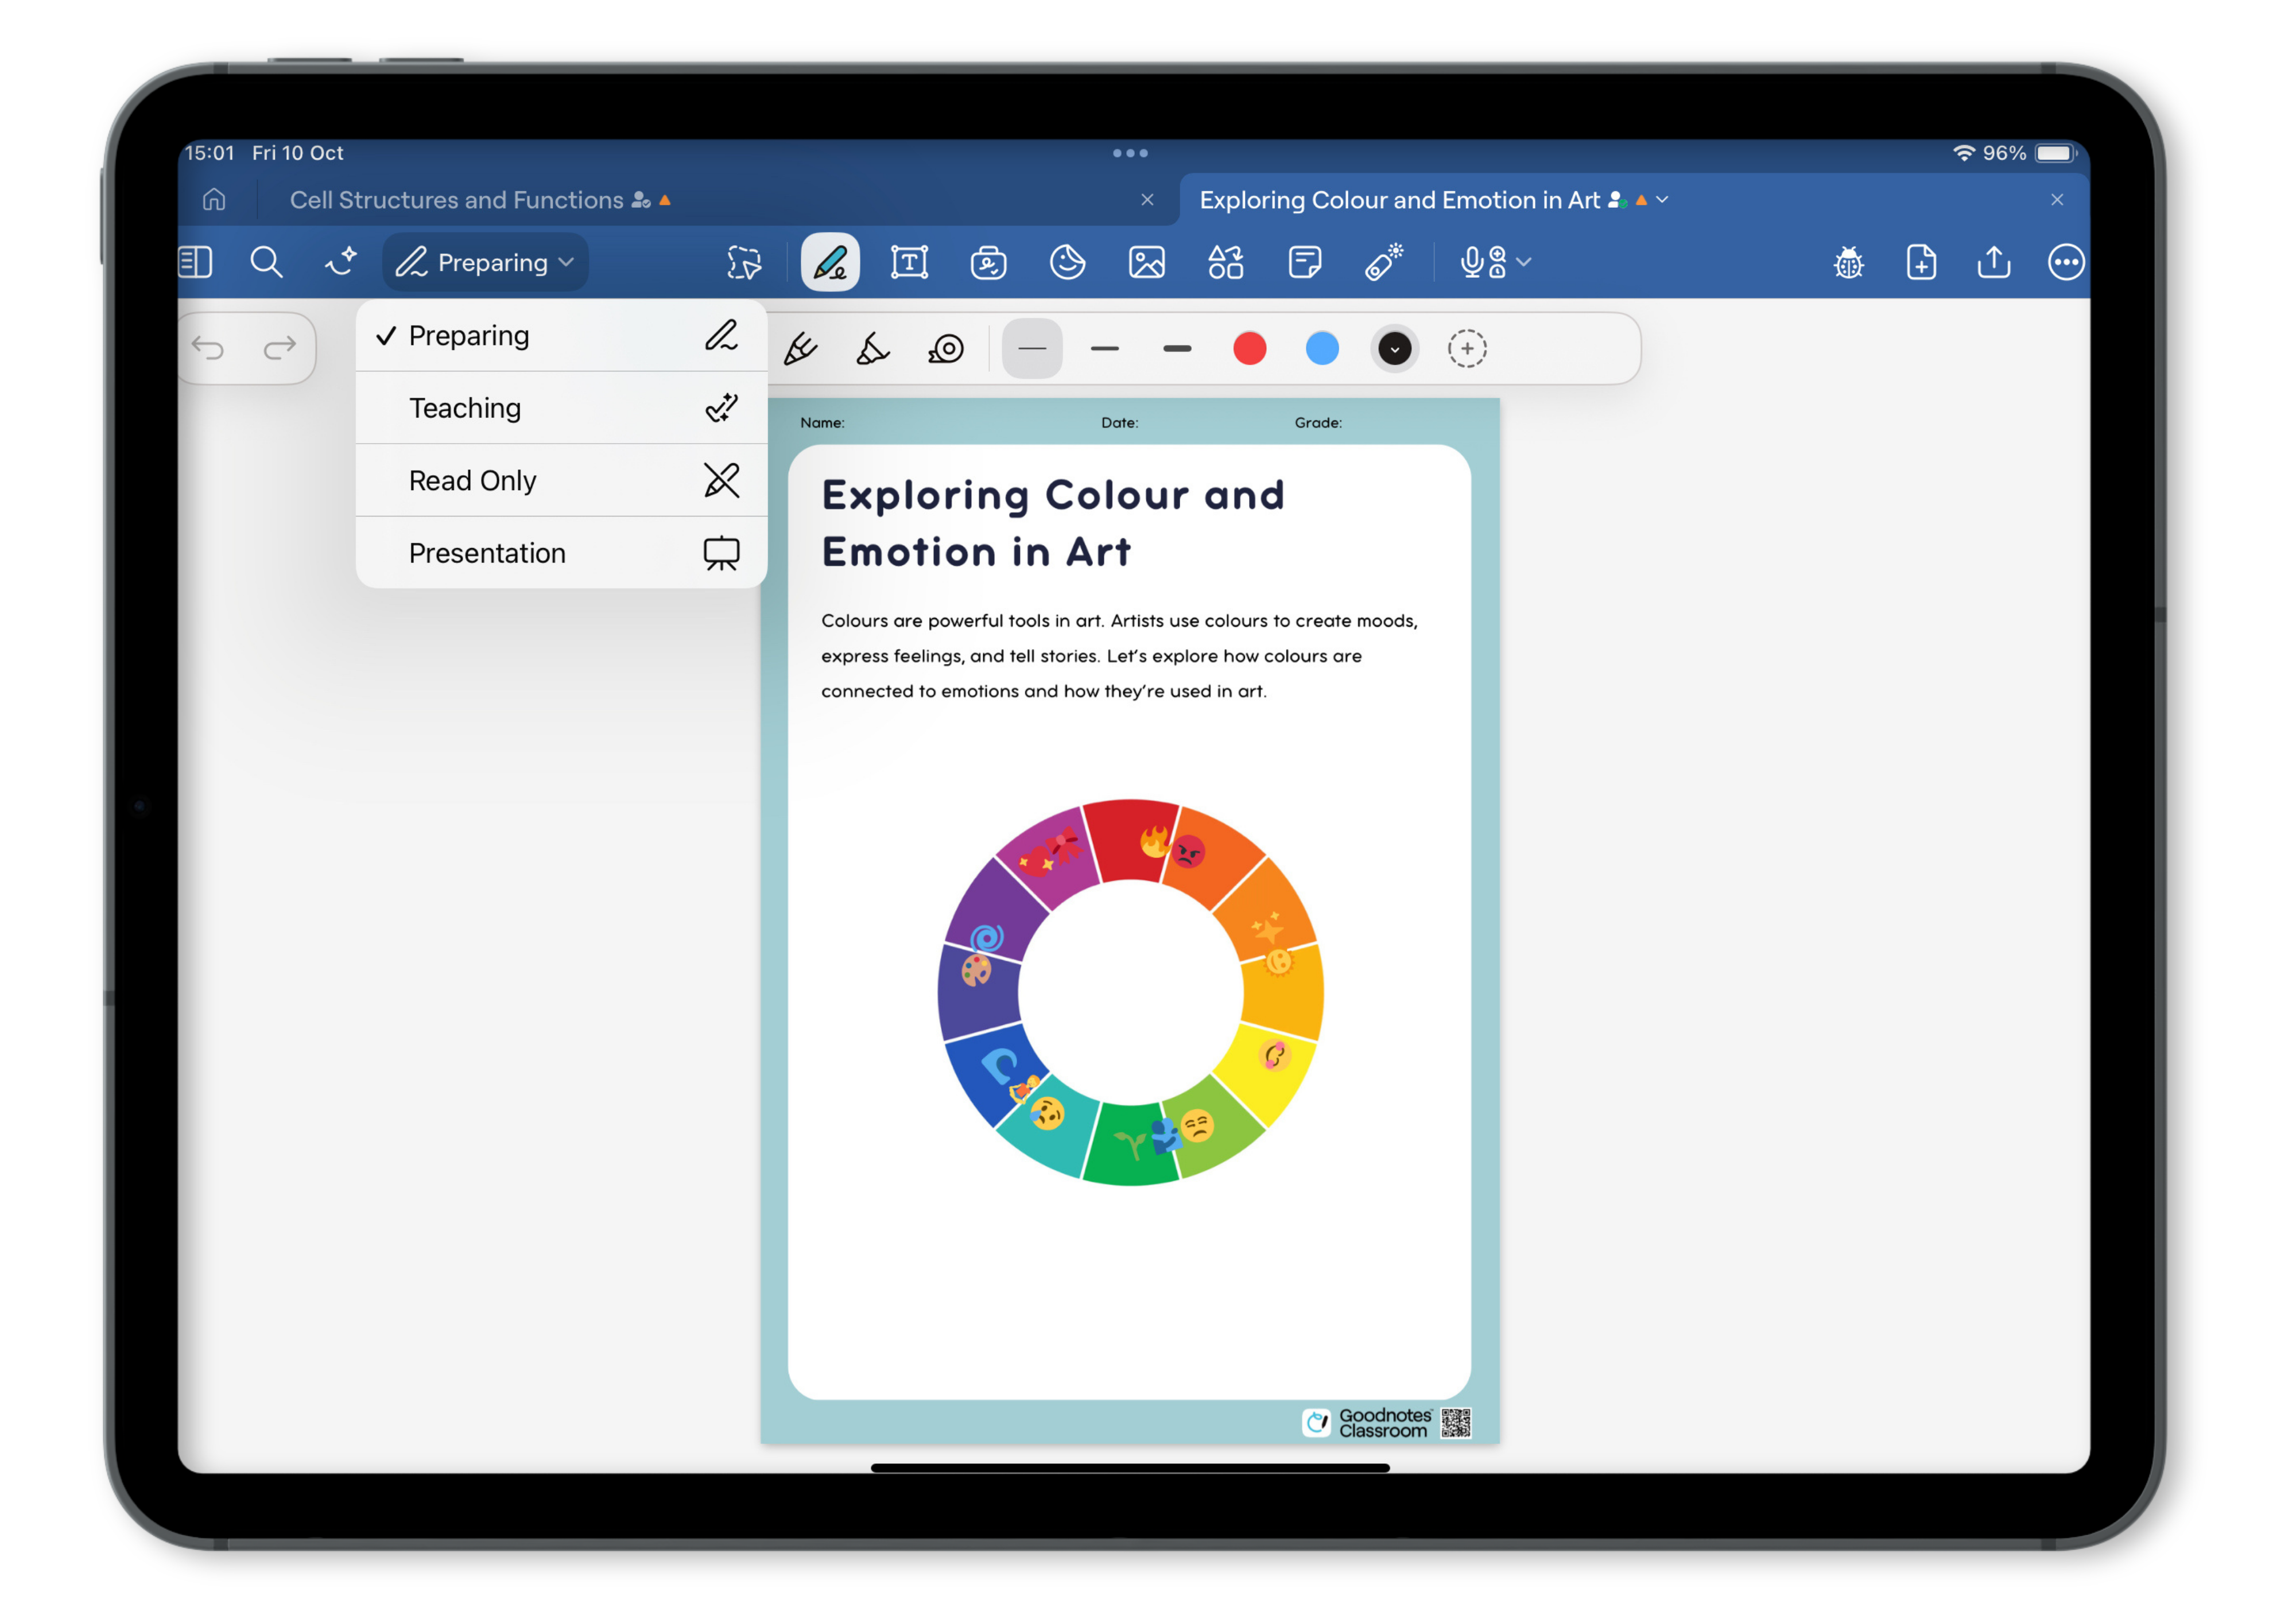Select the thinnest stroke width
Screen dimensions: 2296x1623
[x=1032, y=349]
